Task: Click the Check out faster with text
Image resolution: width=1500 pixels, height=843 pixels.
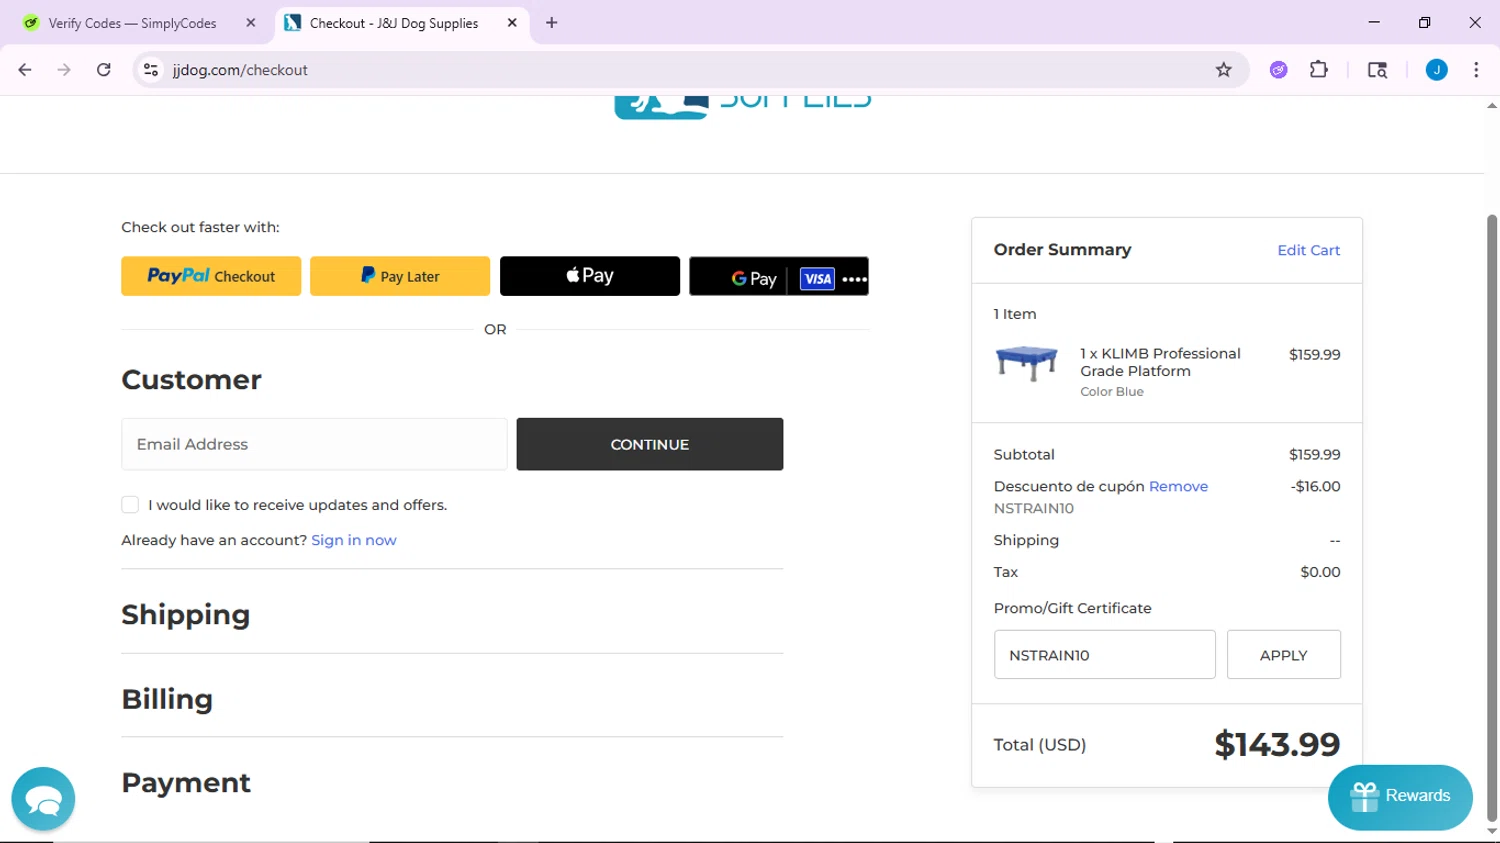Action: pos(200,227)
